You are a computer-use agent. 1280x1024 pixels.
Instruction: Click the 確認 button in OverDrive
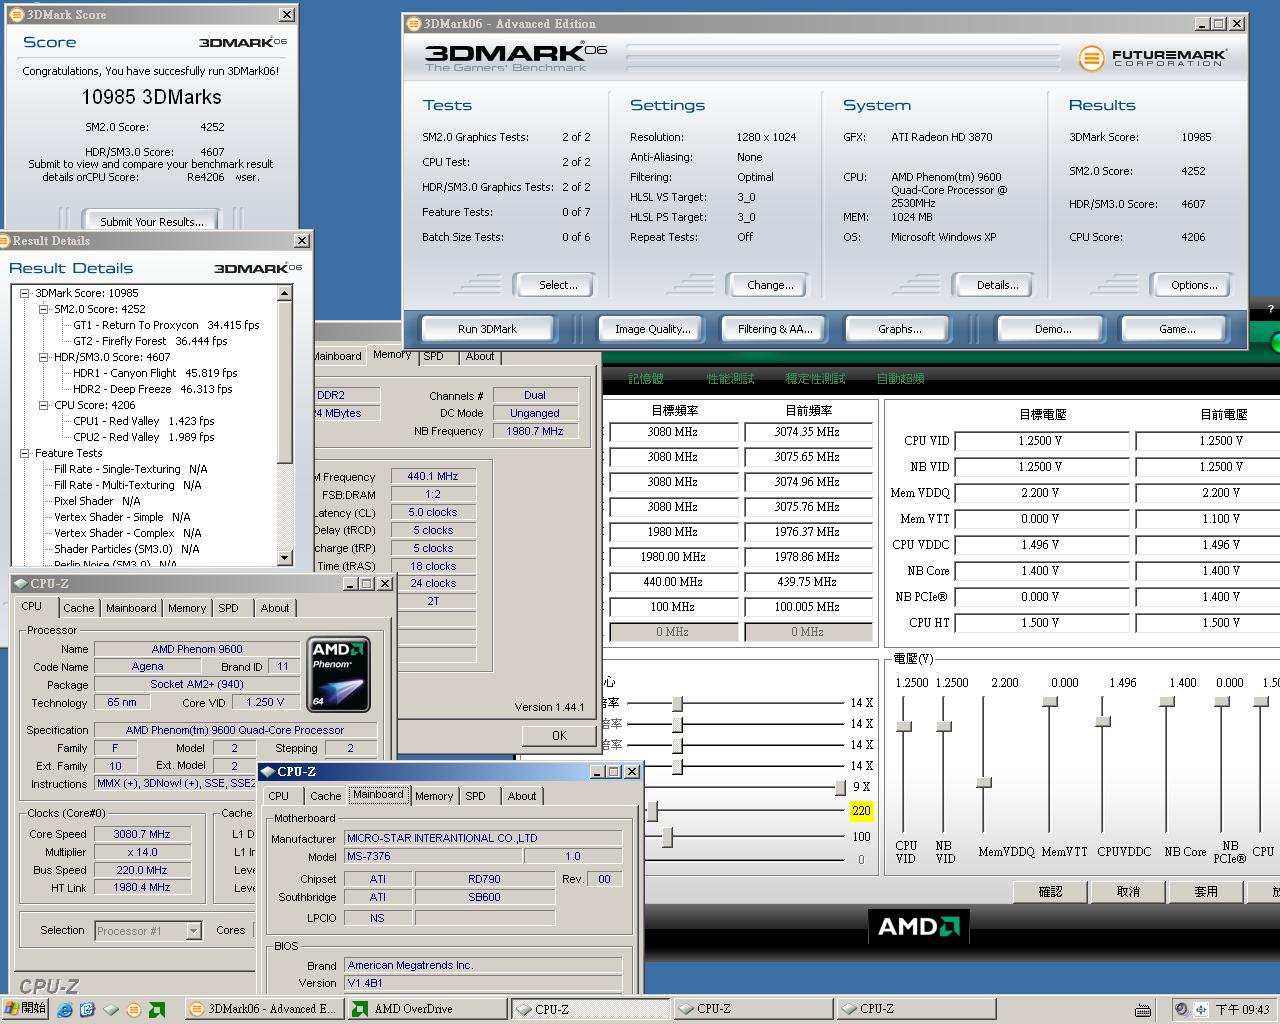(x=1050, y=892)
